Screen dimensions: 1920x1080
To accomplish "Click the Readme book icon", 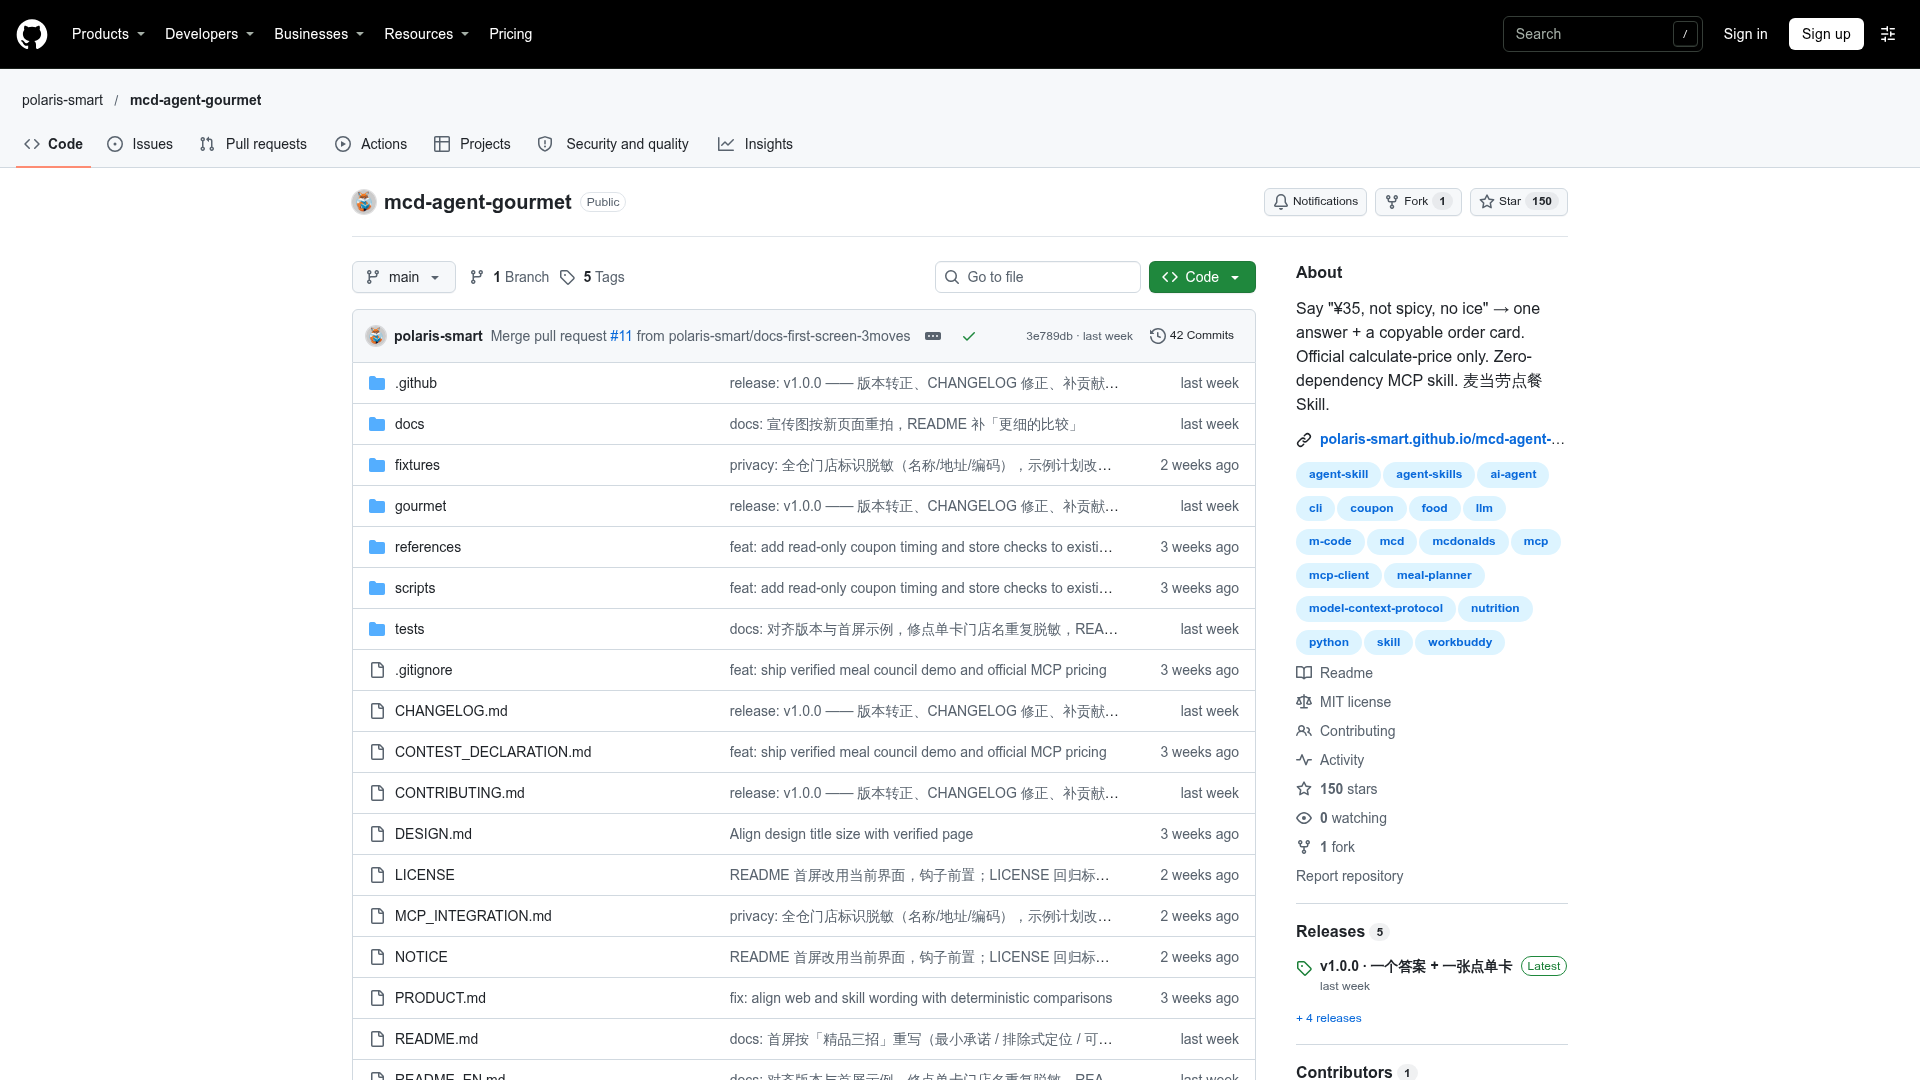I will pyautogui.click(x=1304, y=673).
